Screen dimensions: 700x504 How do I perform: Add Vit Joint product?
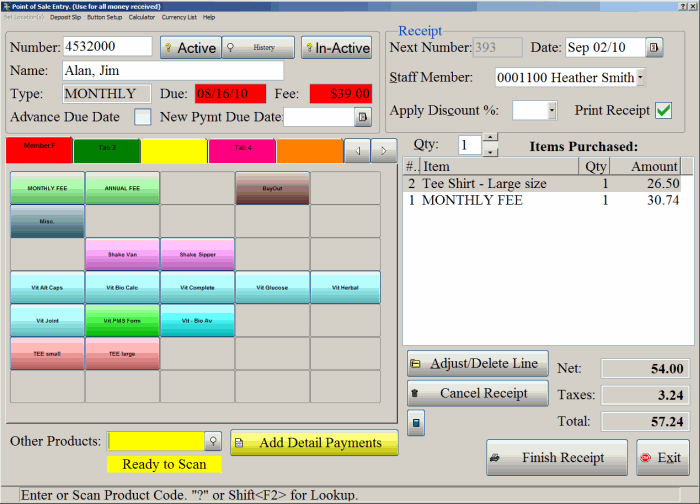click(x=47, y=321)
